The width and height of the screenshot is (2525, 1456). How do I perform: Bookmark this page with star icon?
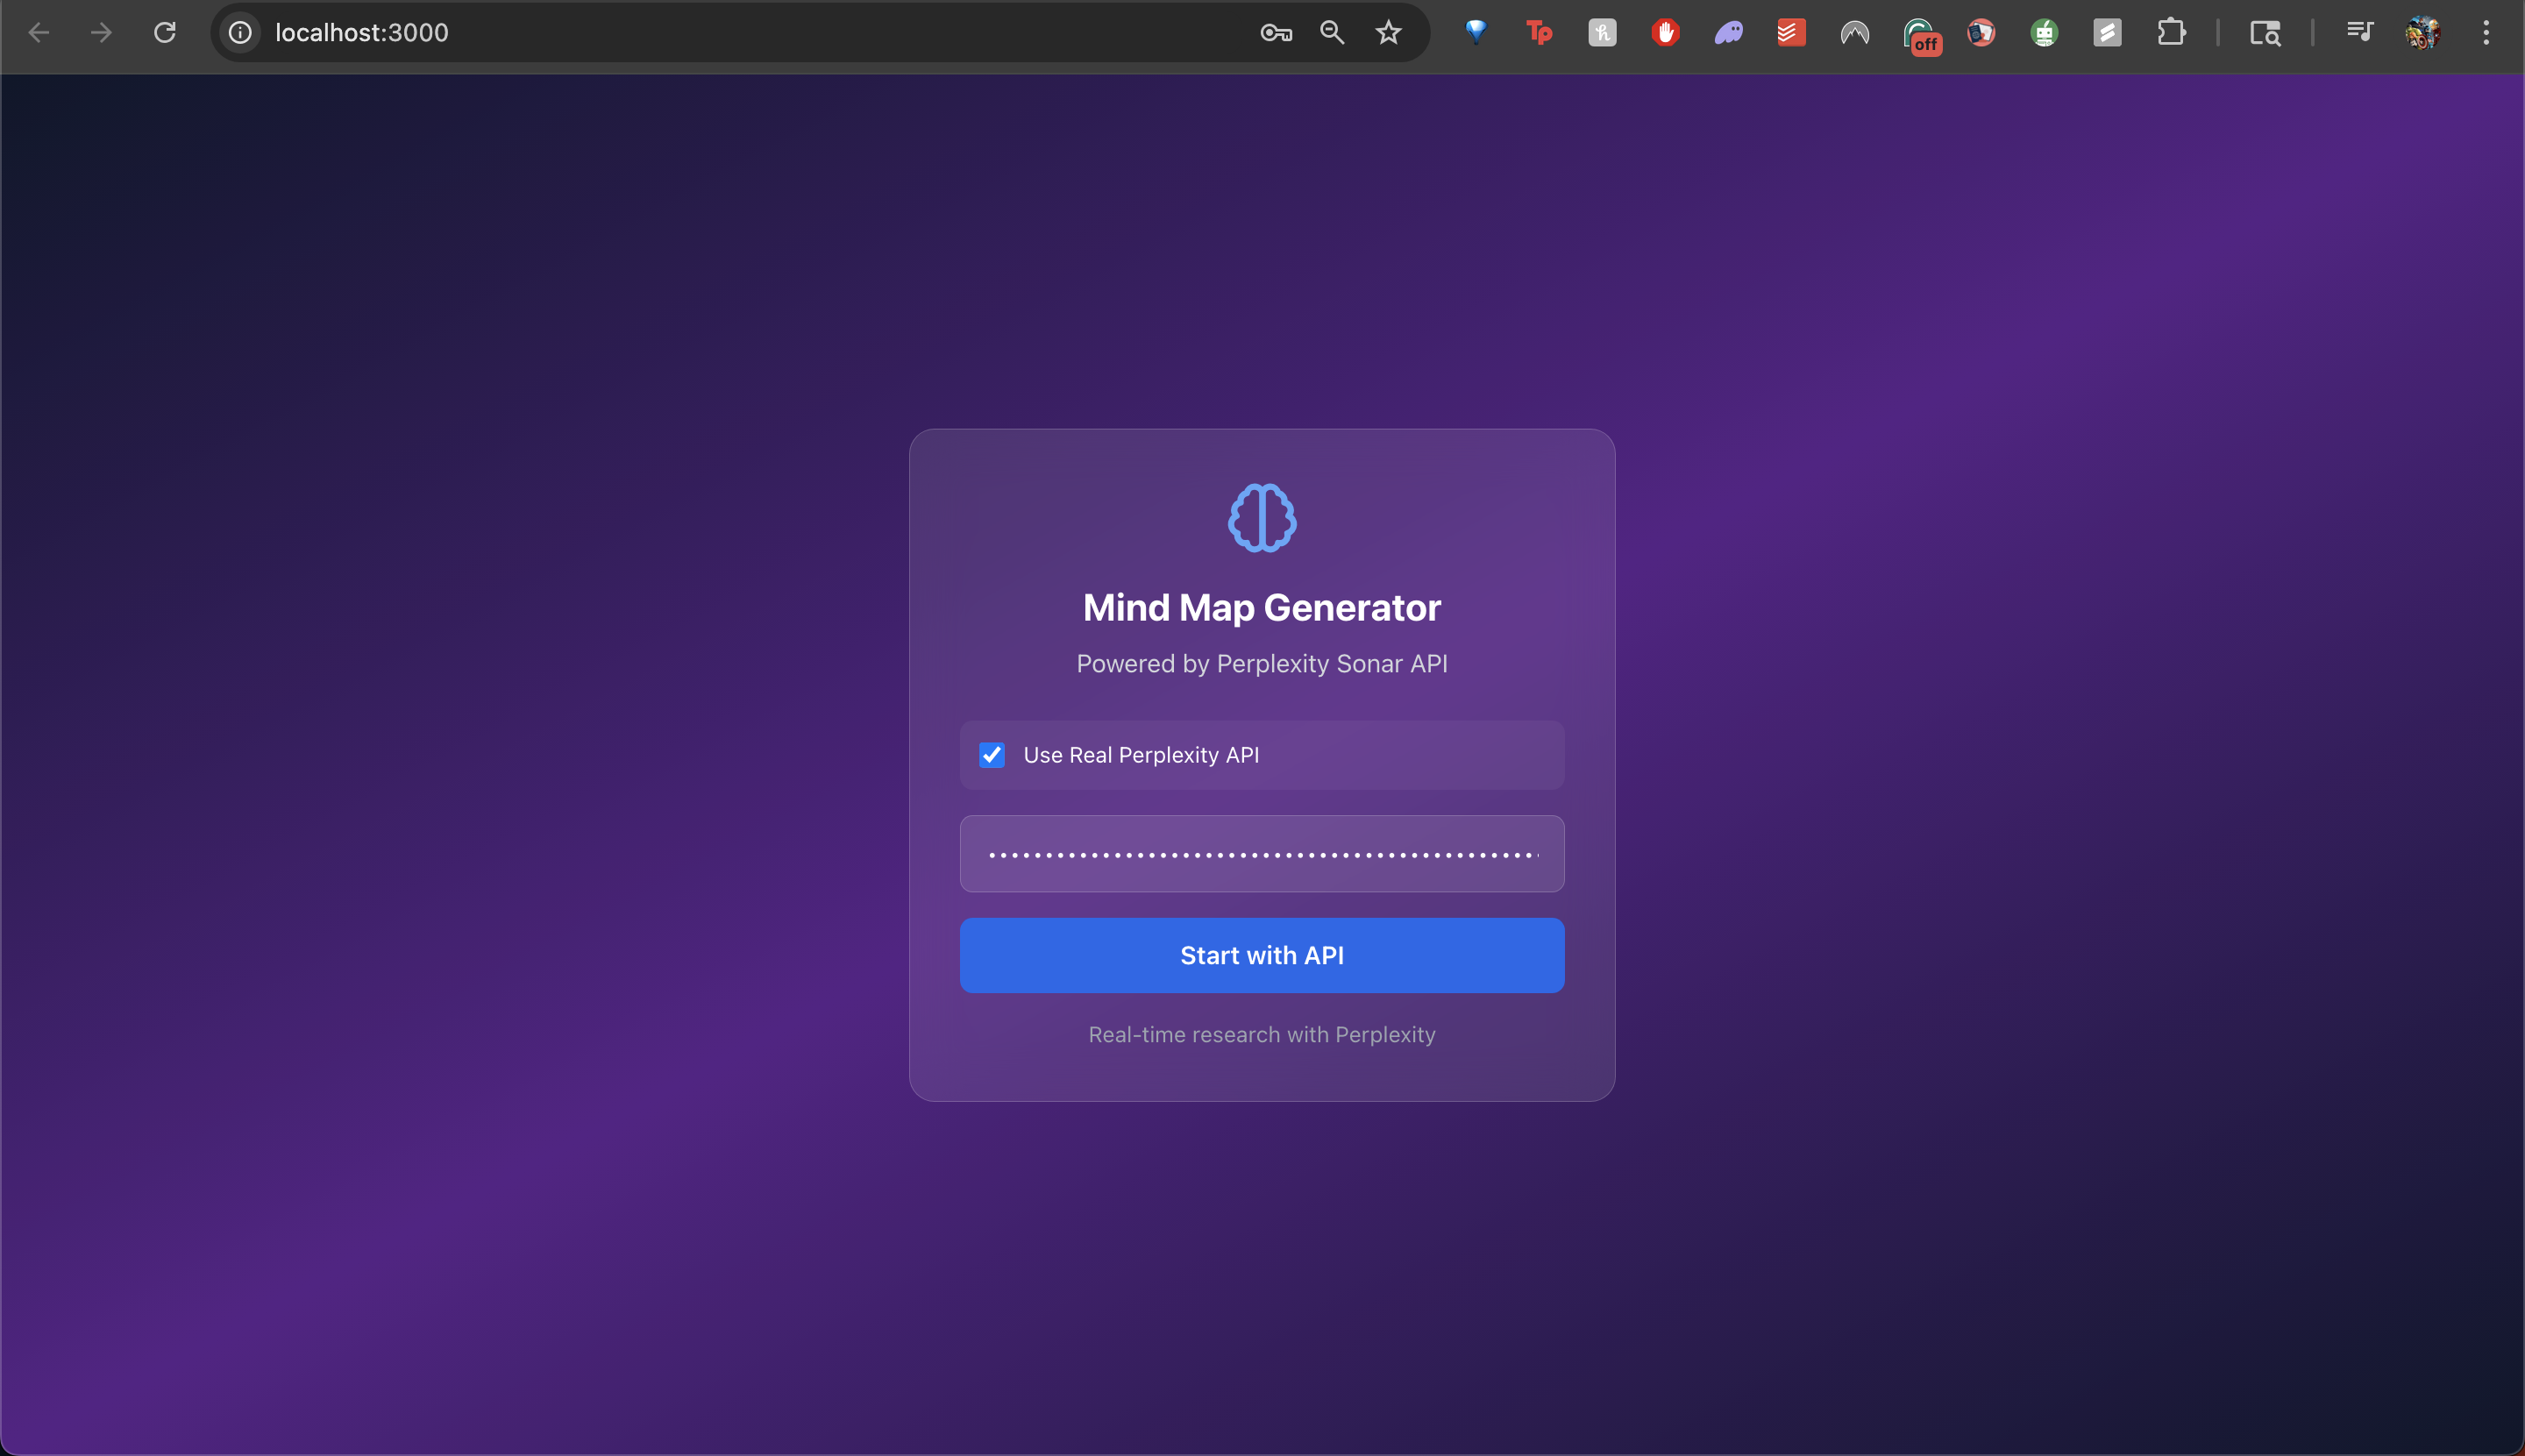pyautogui.click(x=1388, y=33)
